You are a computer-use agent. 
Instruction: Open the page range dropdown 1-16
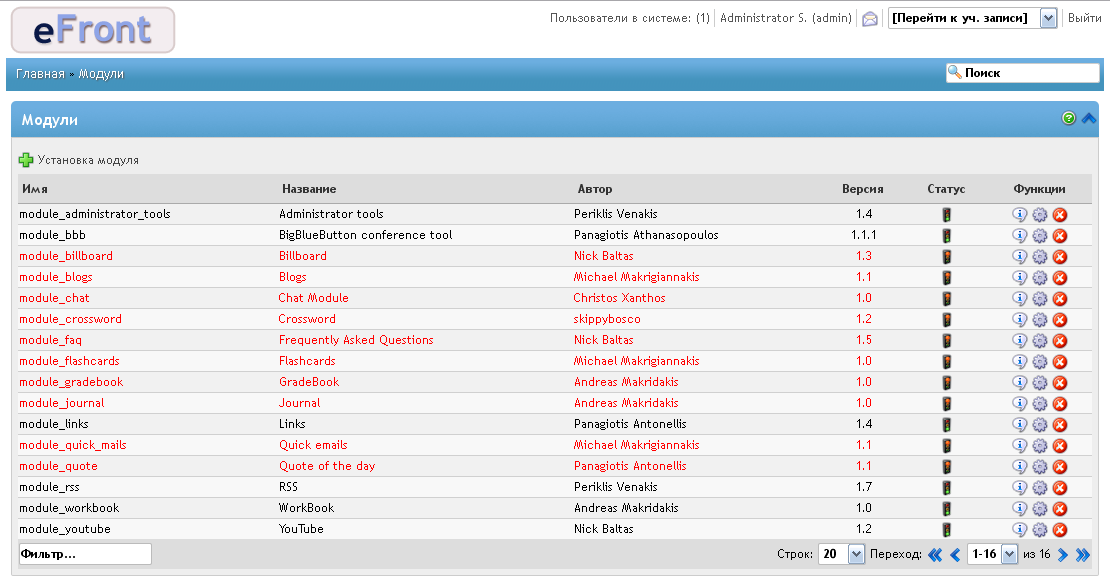point(992,554)
